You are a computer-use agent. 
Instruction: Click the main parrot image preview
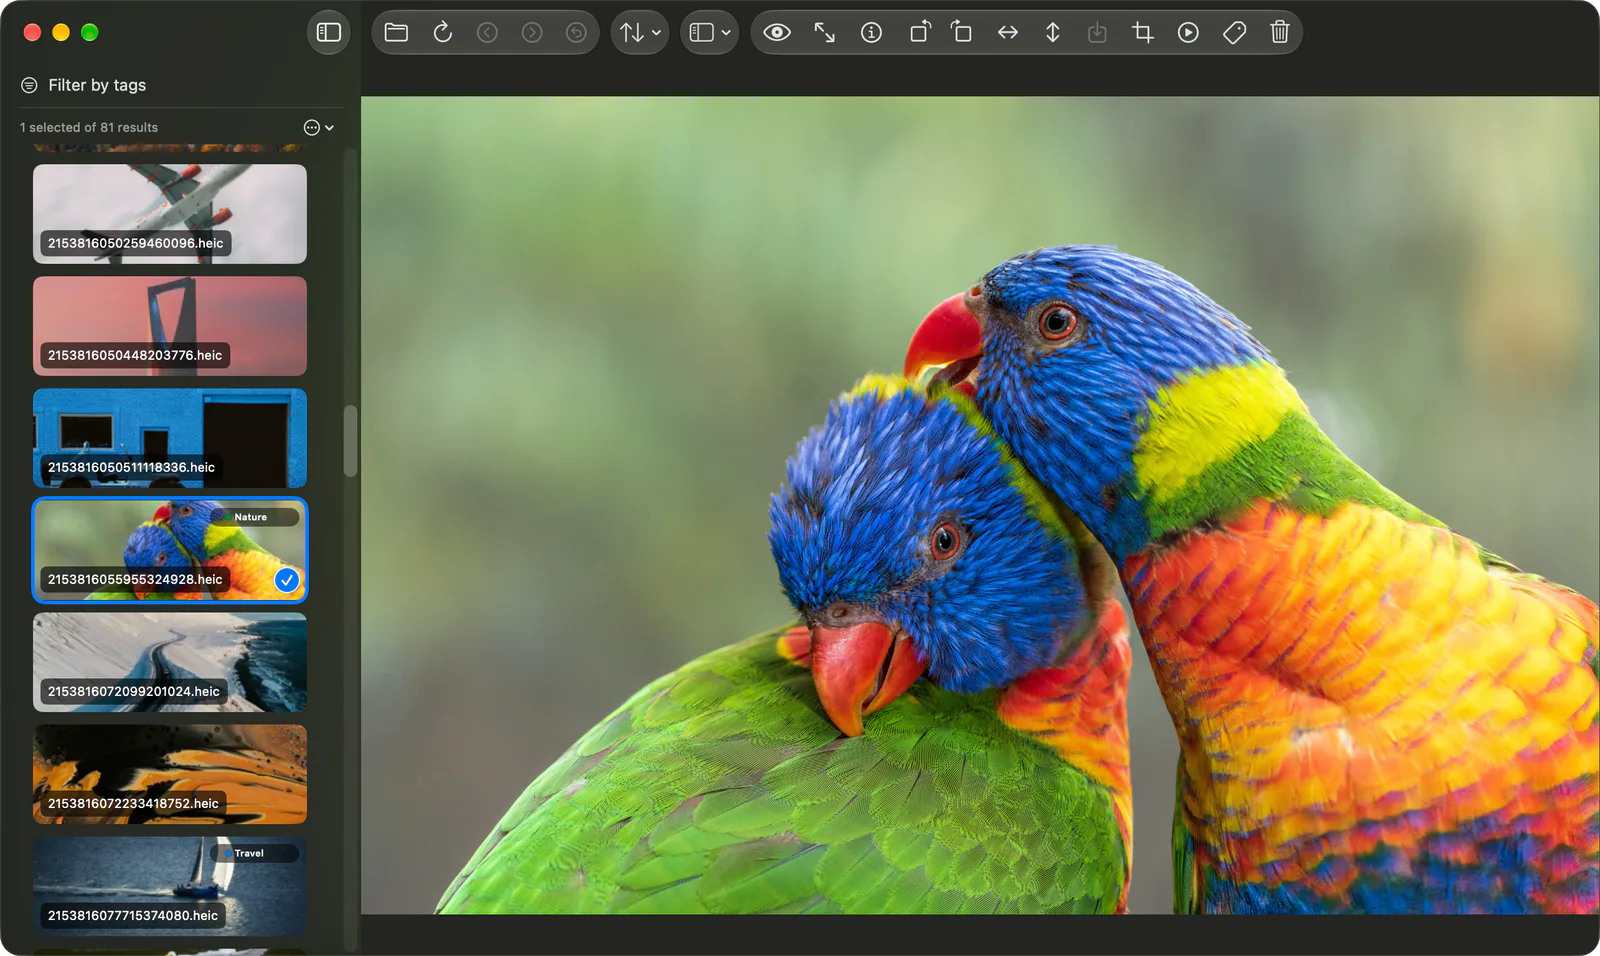[980, 505]
